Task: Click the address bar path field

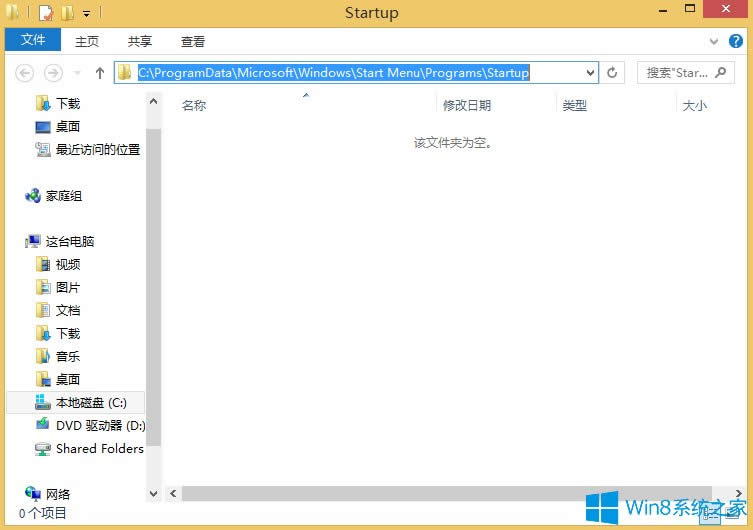Action: pos(355,72)
